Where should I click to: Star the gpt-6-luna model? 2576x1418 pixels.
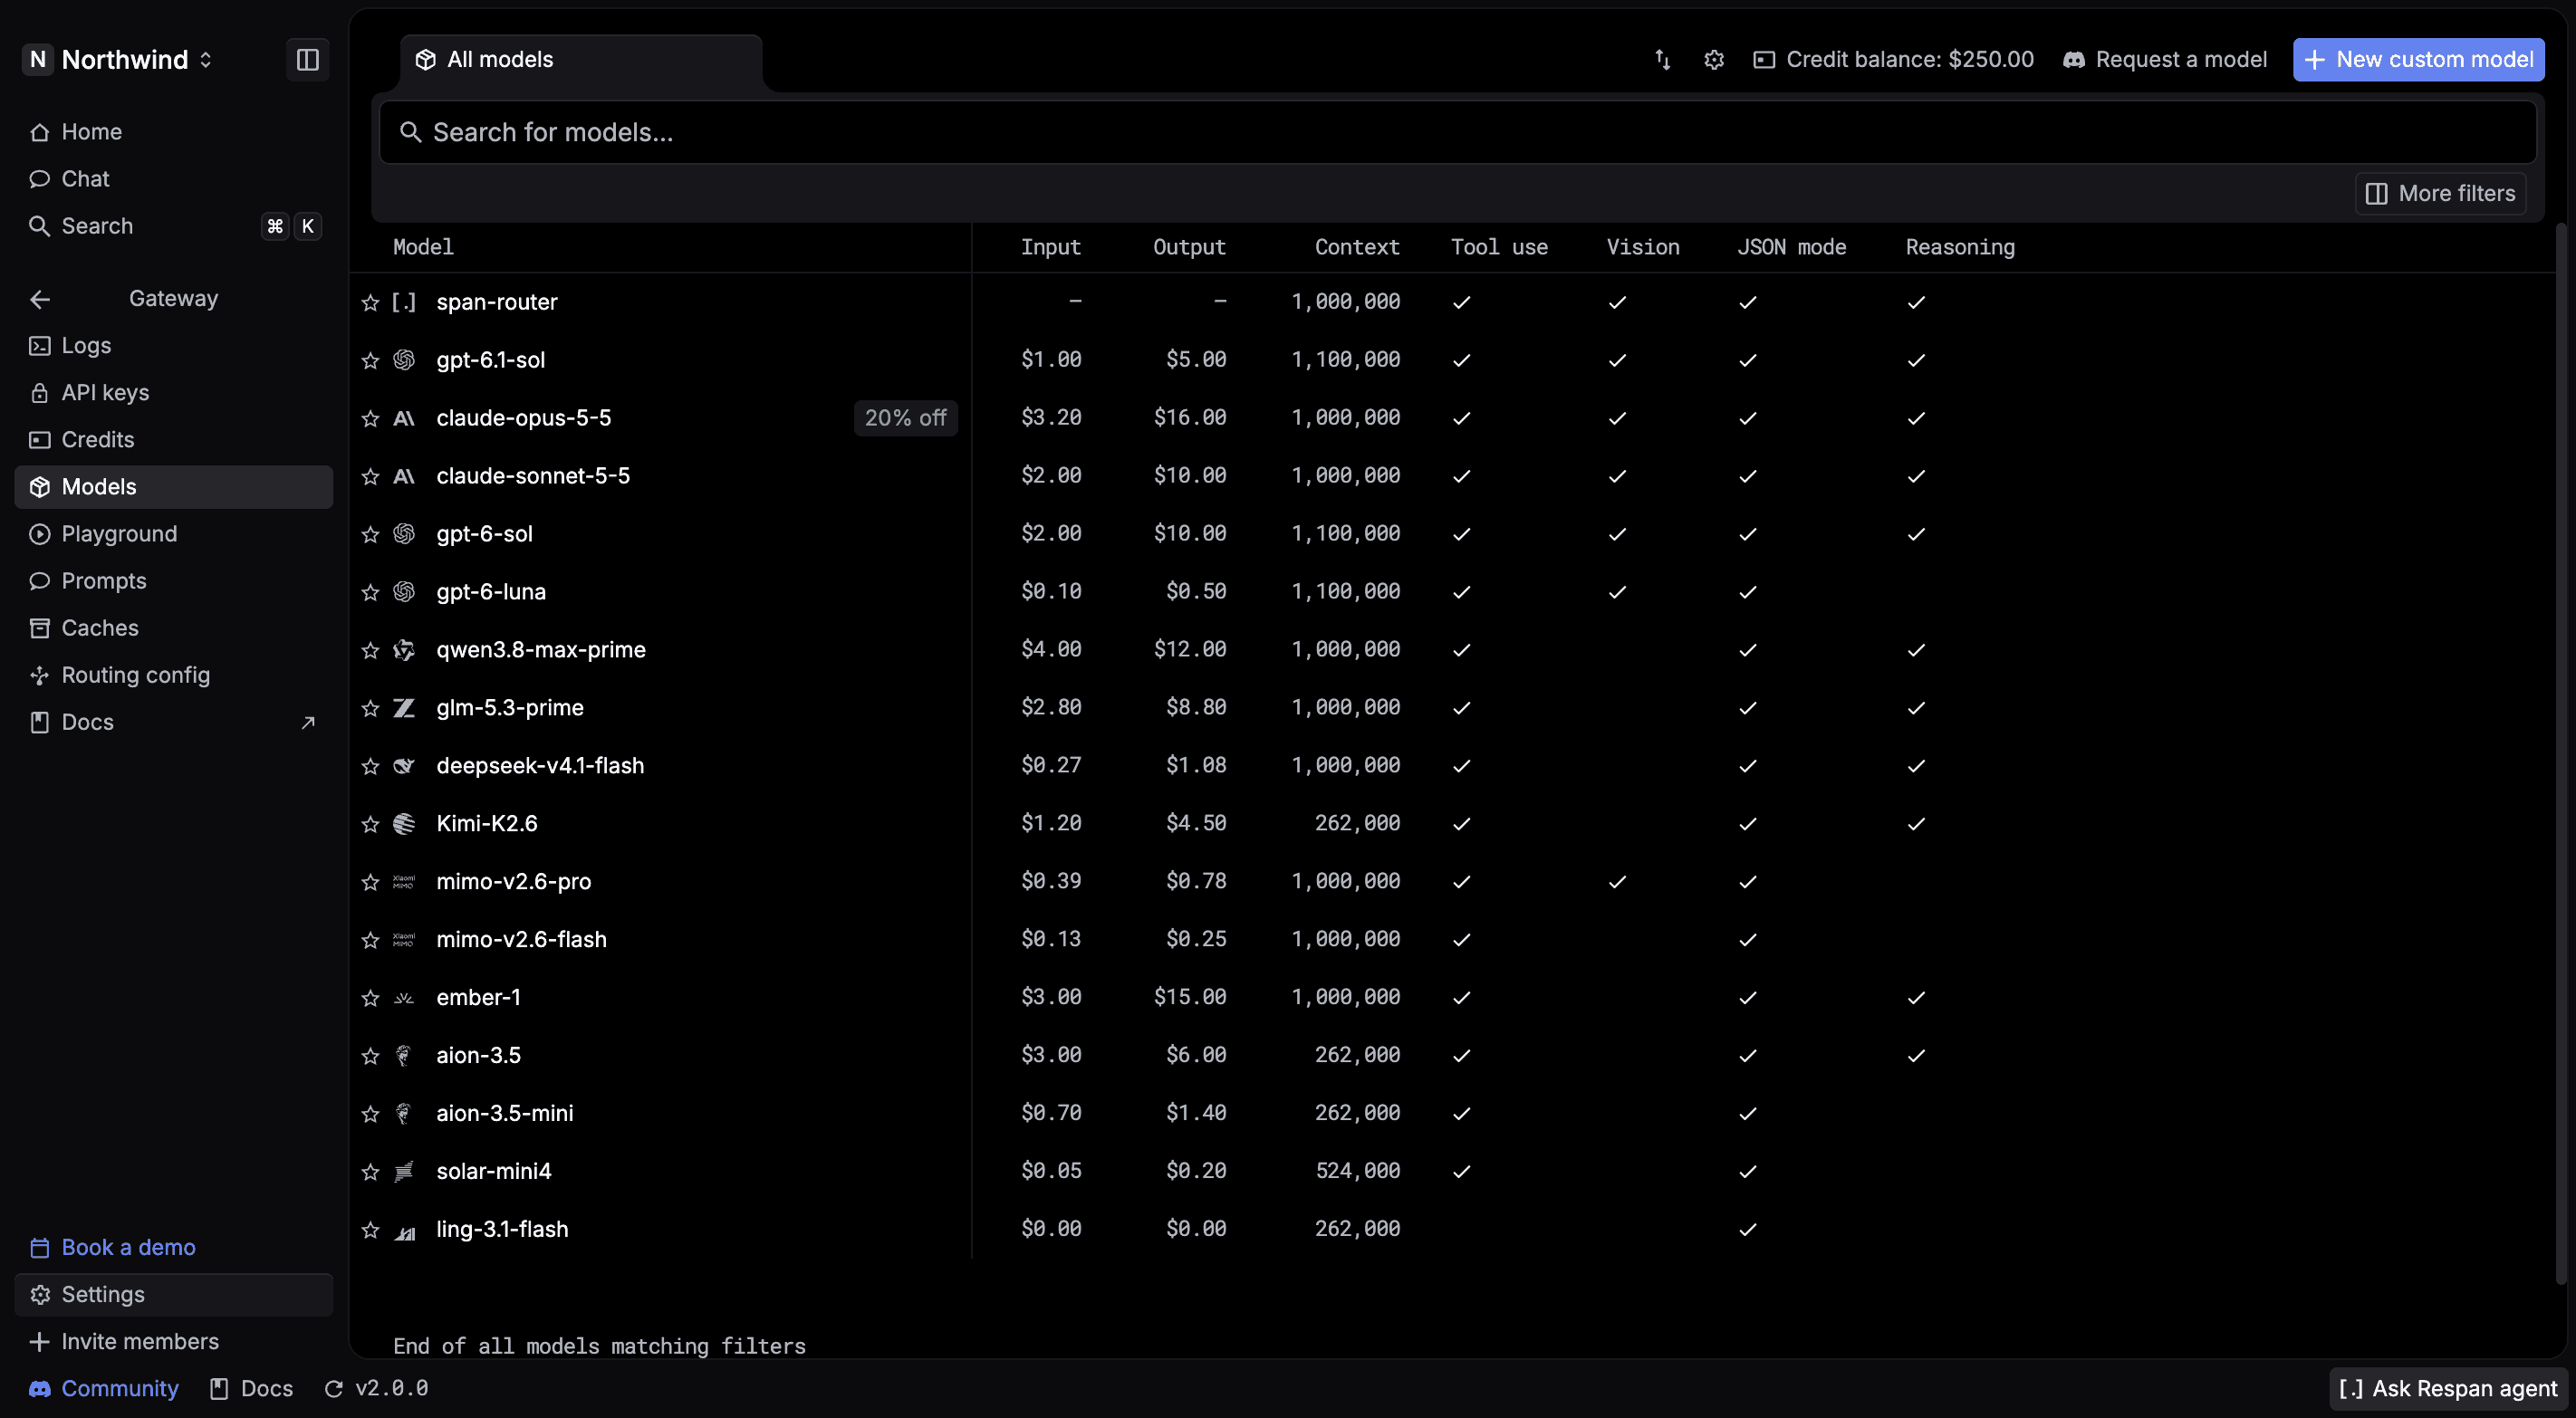pos(370,592)
